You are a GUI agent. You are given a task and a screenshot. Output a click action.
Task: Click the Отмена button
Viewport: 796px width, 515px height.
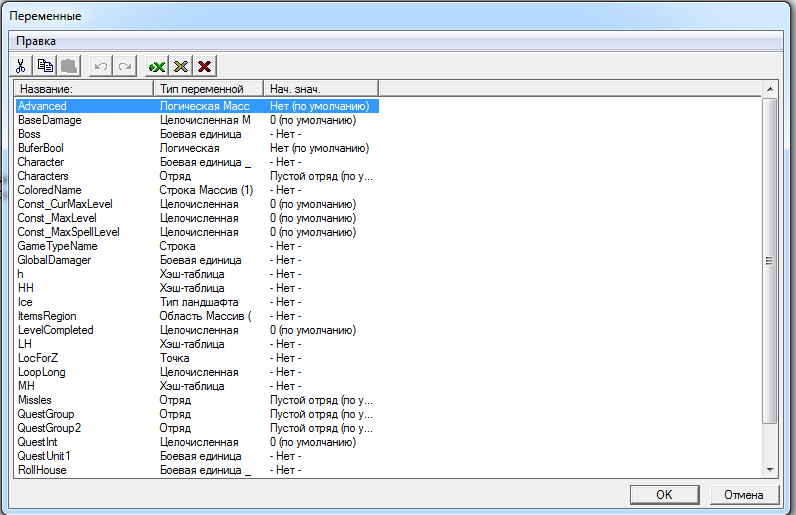coord(743,495)
